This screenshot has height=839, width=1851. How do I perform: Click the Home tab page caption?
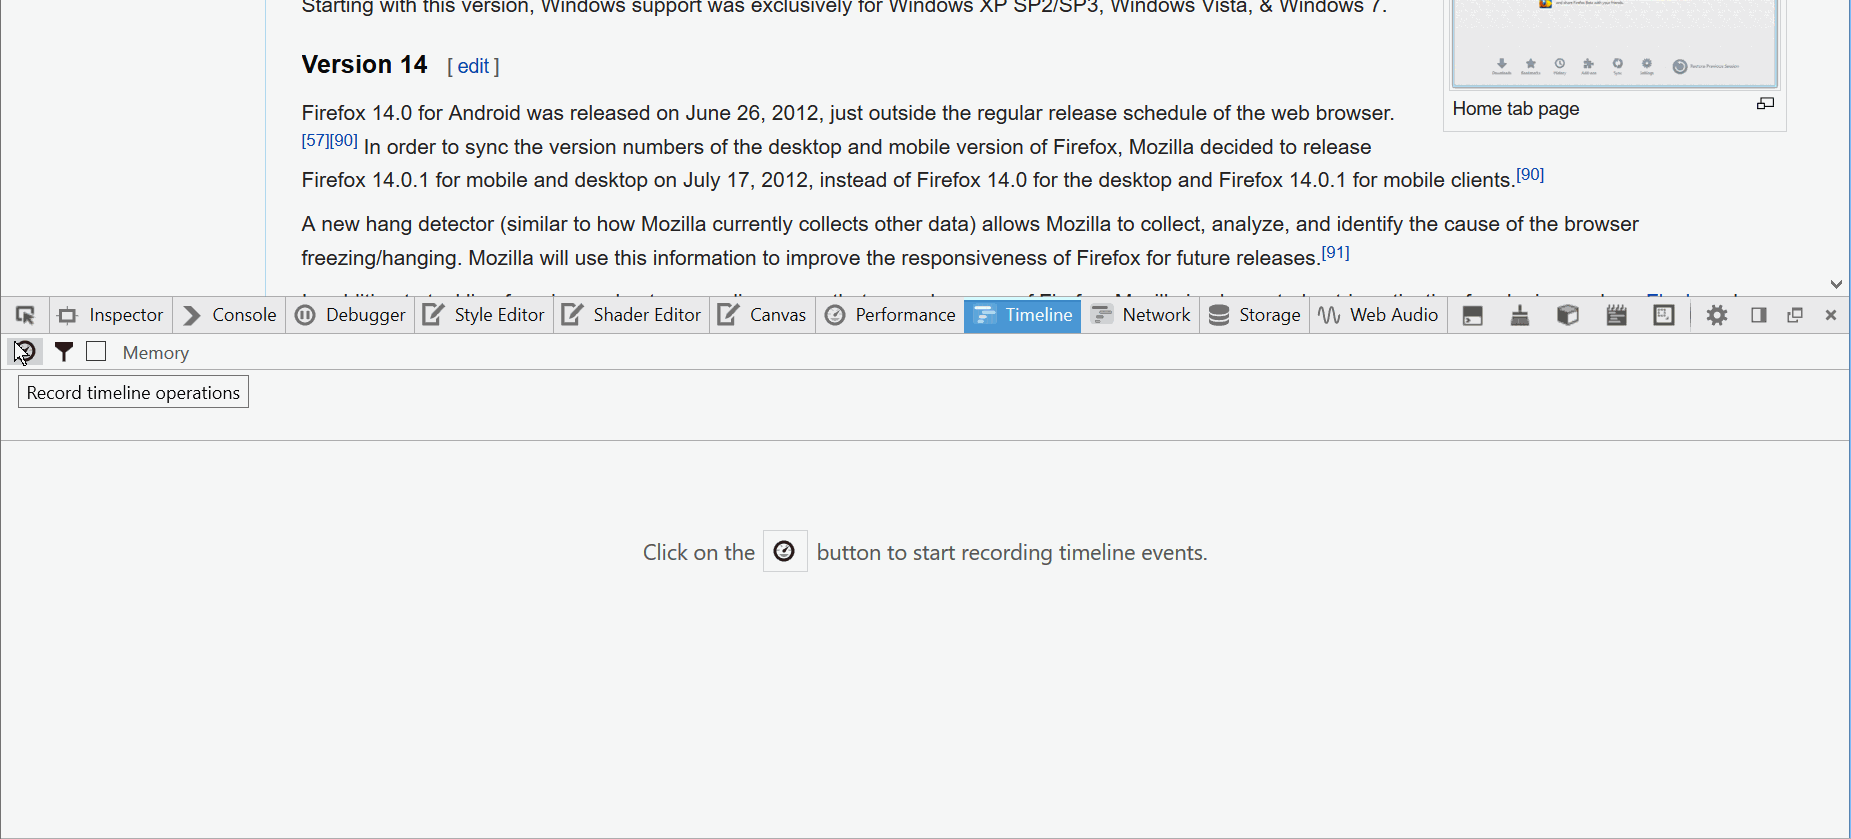[x=1516, y=109]
